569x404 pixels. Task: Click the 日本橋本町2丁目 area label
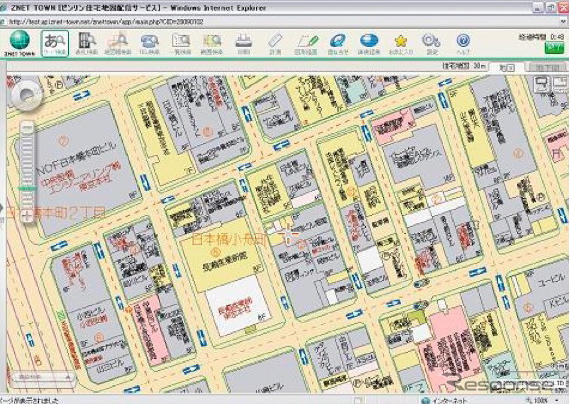point(56,212)
